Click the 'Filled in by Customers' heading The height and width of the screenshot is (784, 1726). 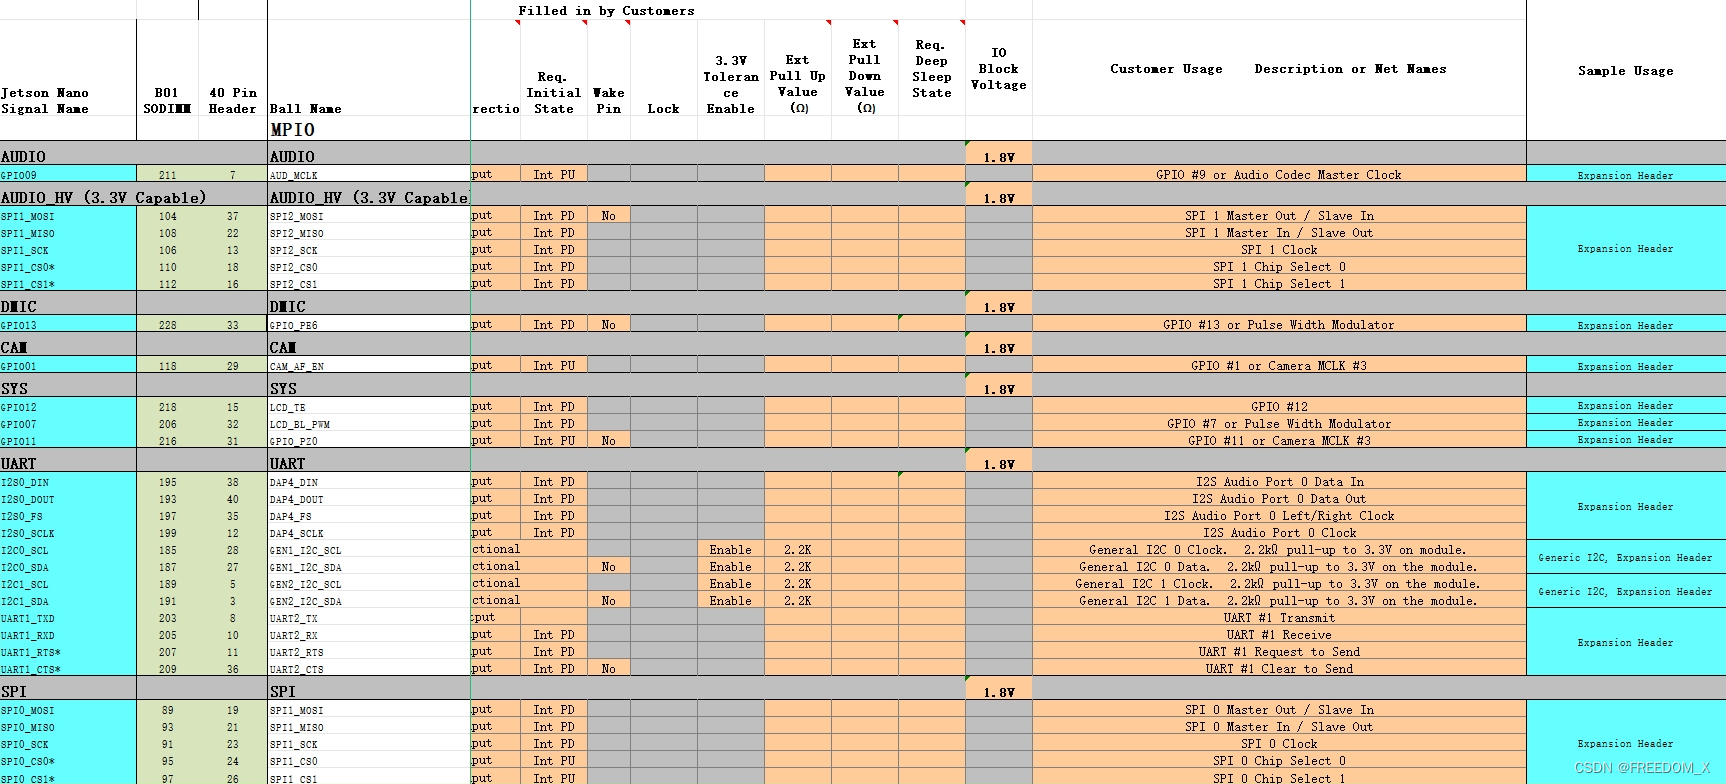pyautogui.click(x=606, y=10)
